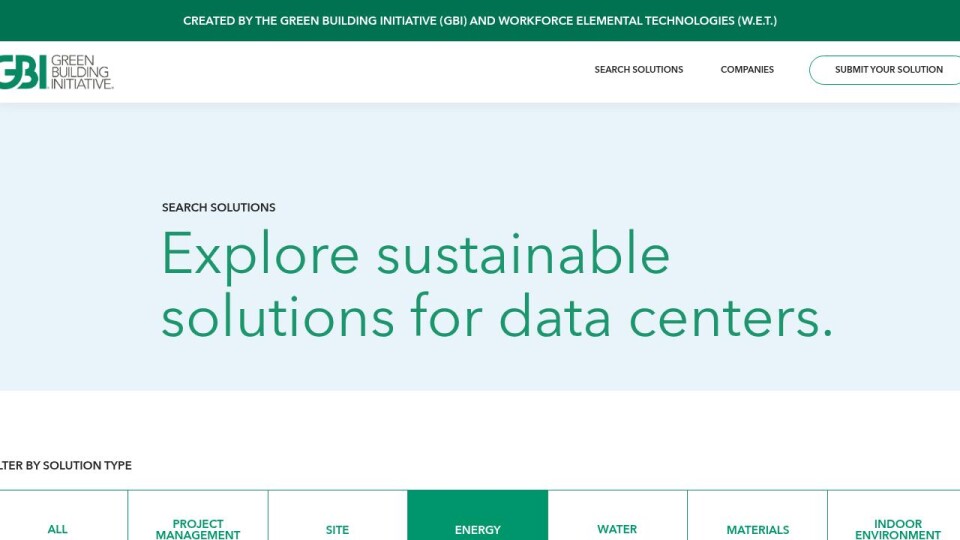Click the Green Building Initiative logo wordmark

(82, 72)
